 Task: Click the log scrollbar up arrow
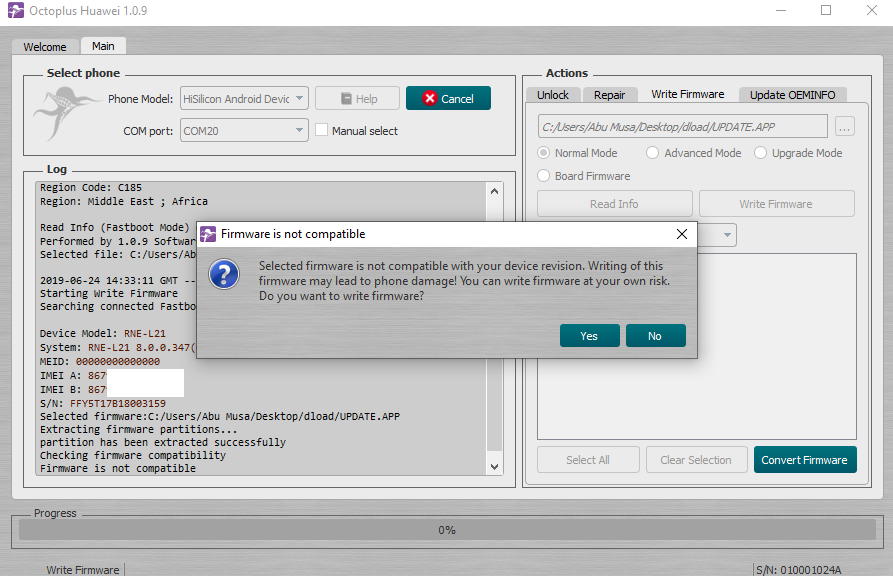tap(494, 191)
